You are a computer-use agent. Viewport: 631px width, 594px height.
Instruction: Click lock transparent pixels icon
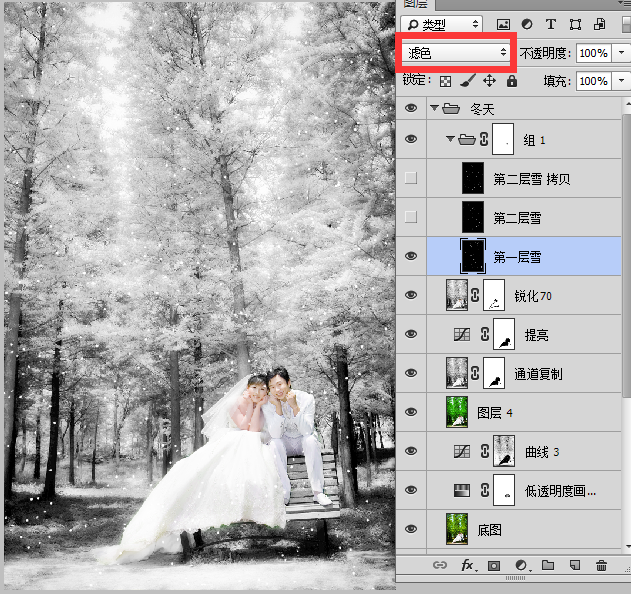[445, 81]
